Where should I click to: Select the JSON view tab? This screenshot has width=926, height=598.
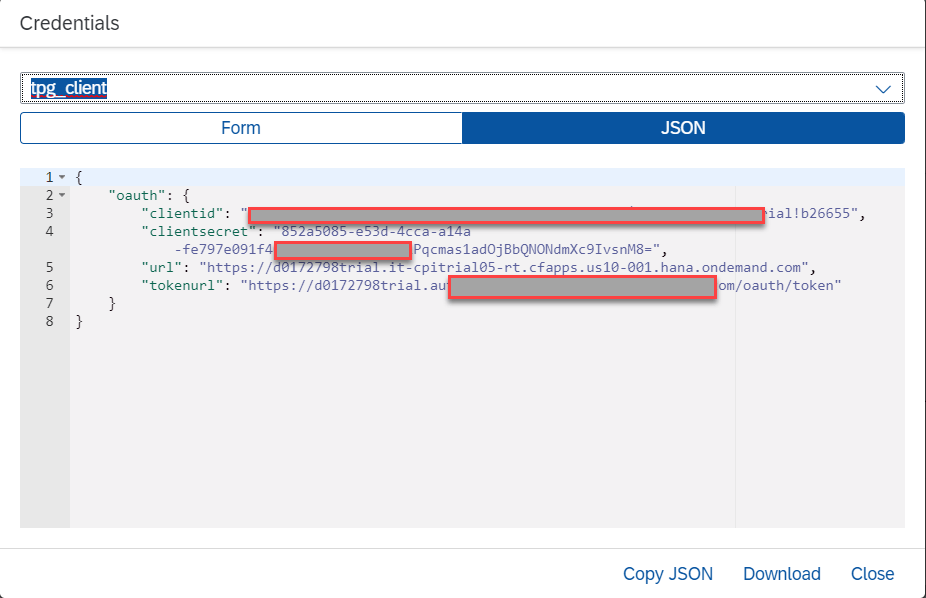click(x=683, y=128)
